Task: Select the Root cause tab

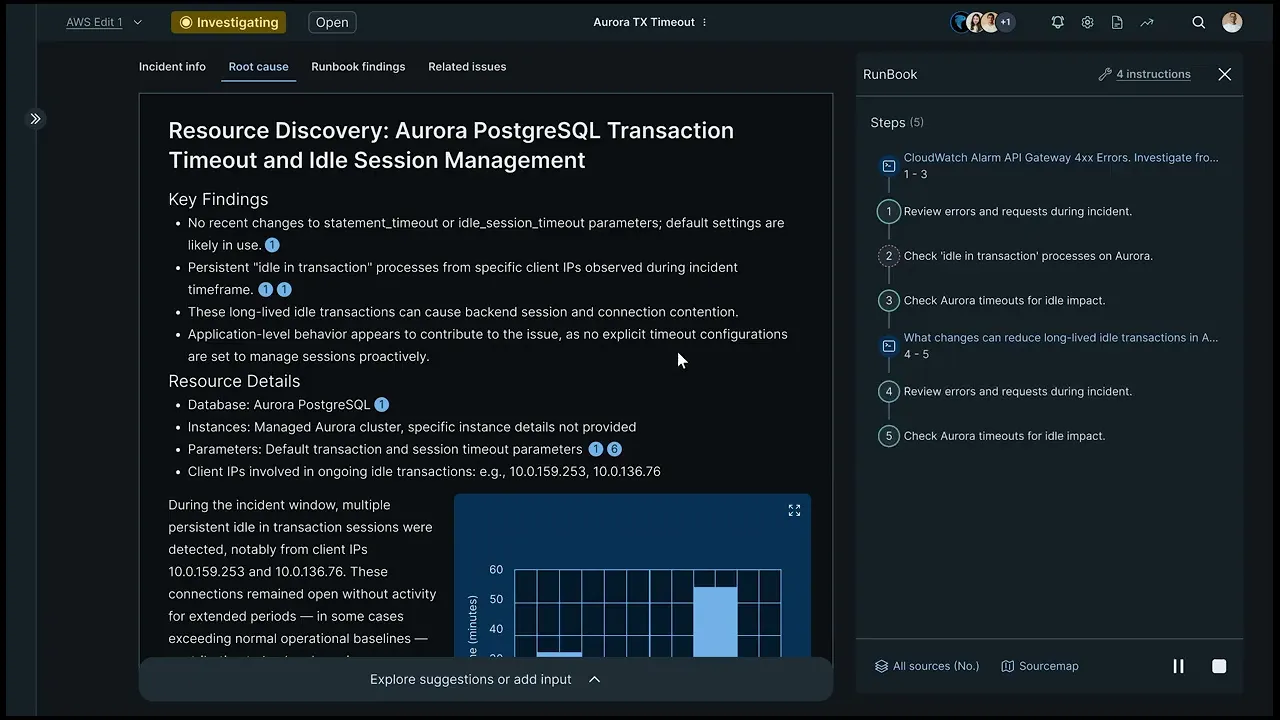Action: (258, 67)
